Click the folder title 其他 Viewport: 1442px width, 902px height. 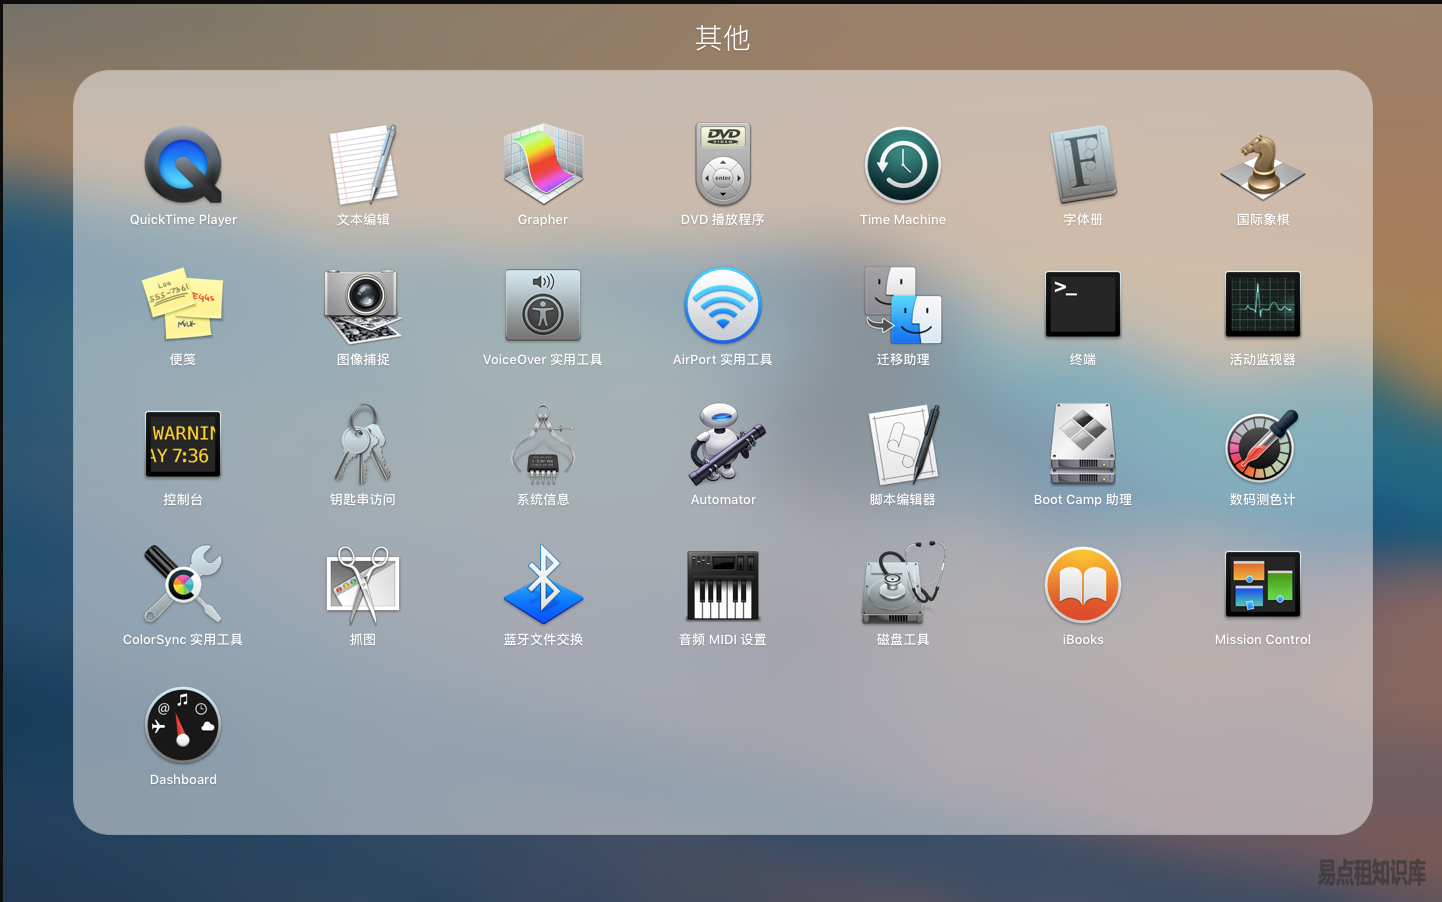point(722,38)
